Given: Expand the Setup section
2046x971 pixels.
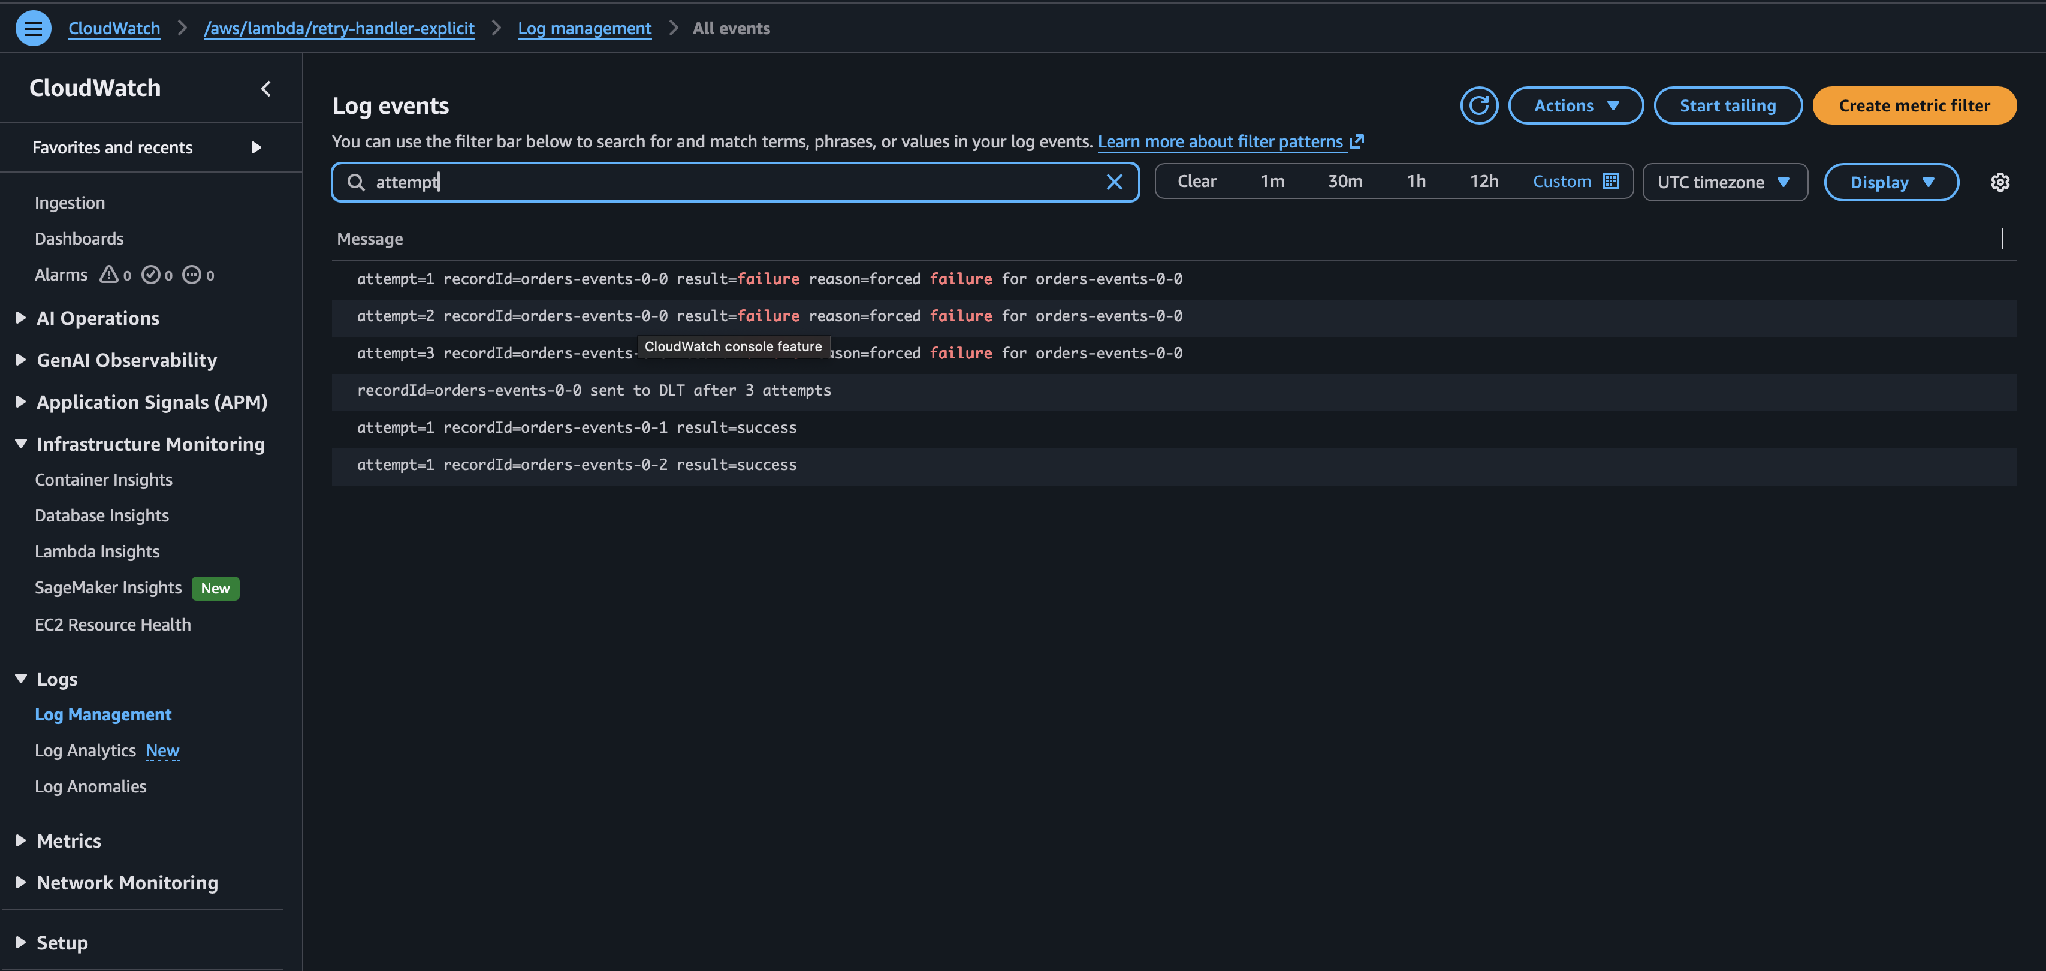Looking at the screenshot, I should (21, 943).
